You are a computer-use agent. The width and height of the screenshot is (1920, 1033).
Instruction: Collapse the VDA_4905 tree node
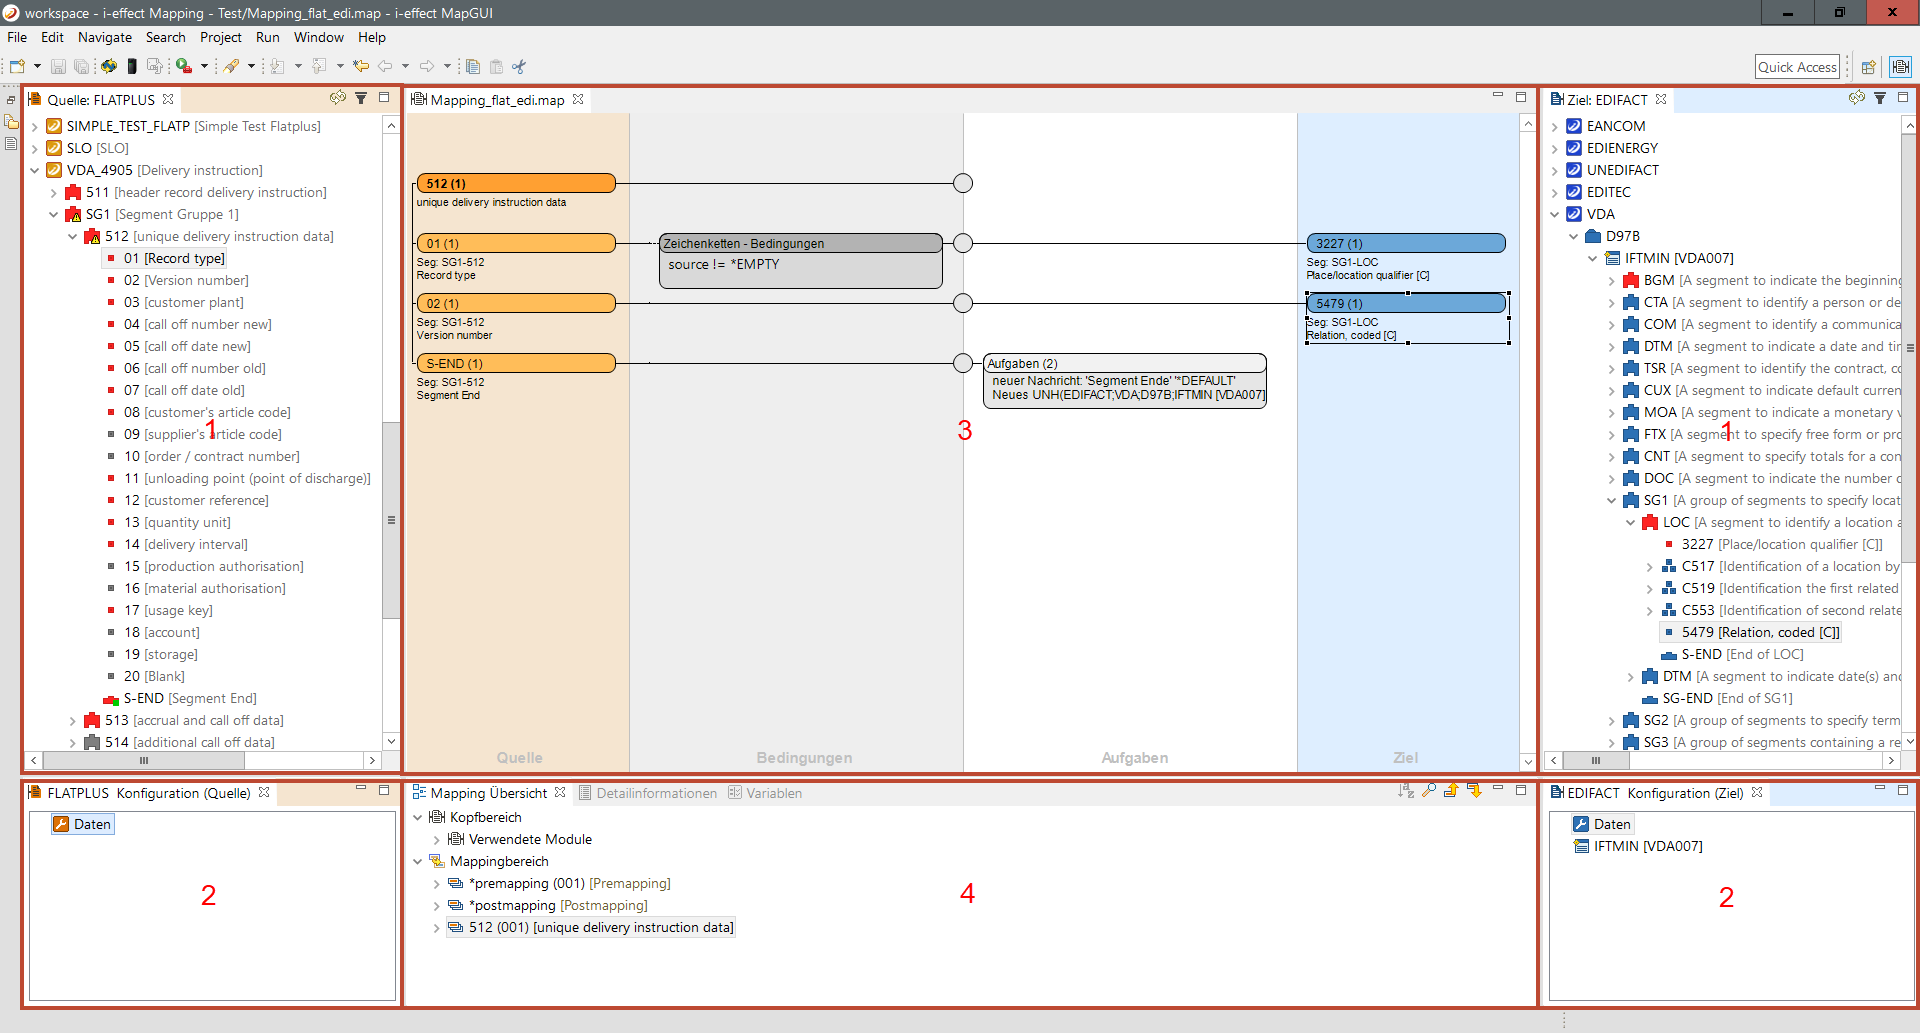click(35, 171)
